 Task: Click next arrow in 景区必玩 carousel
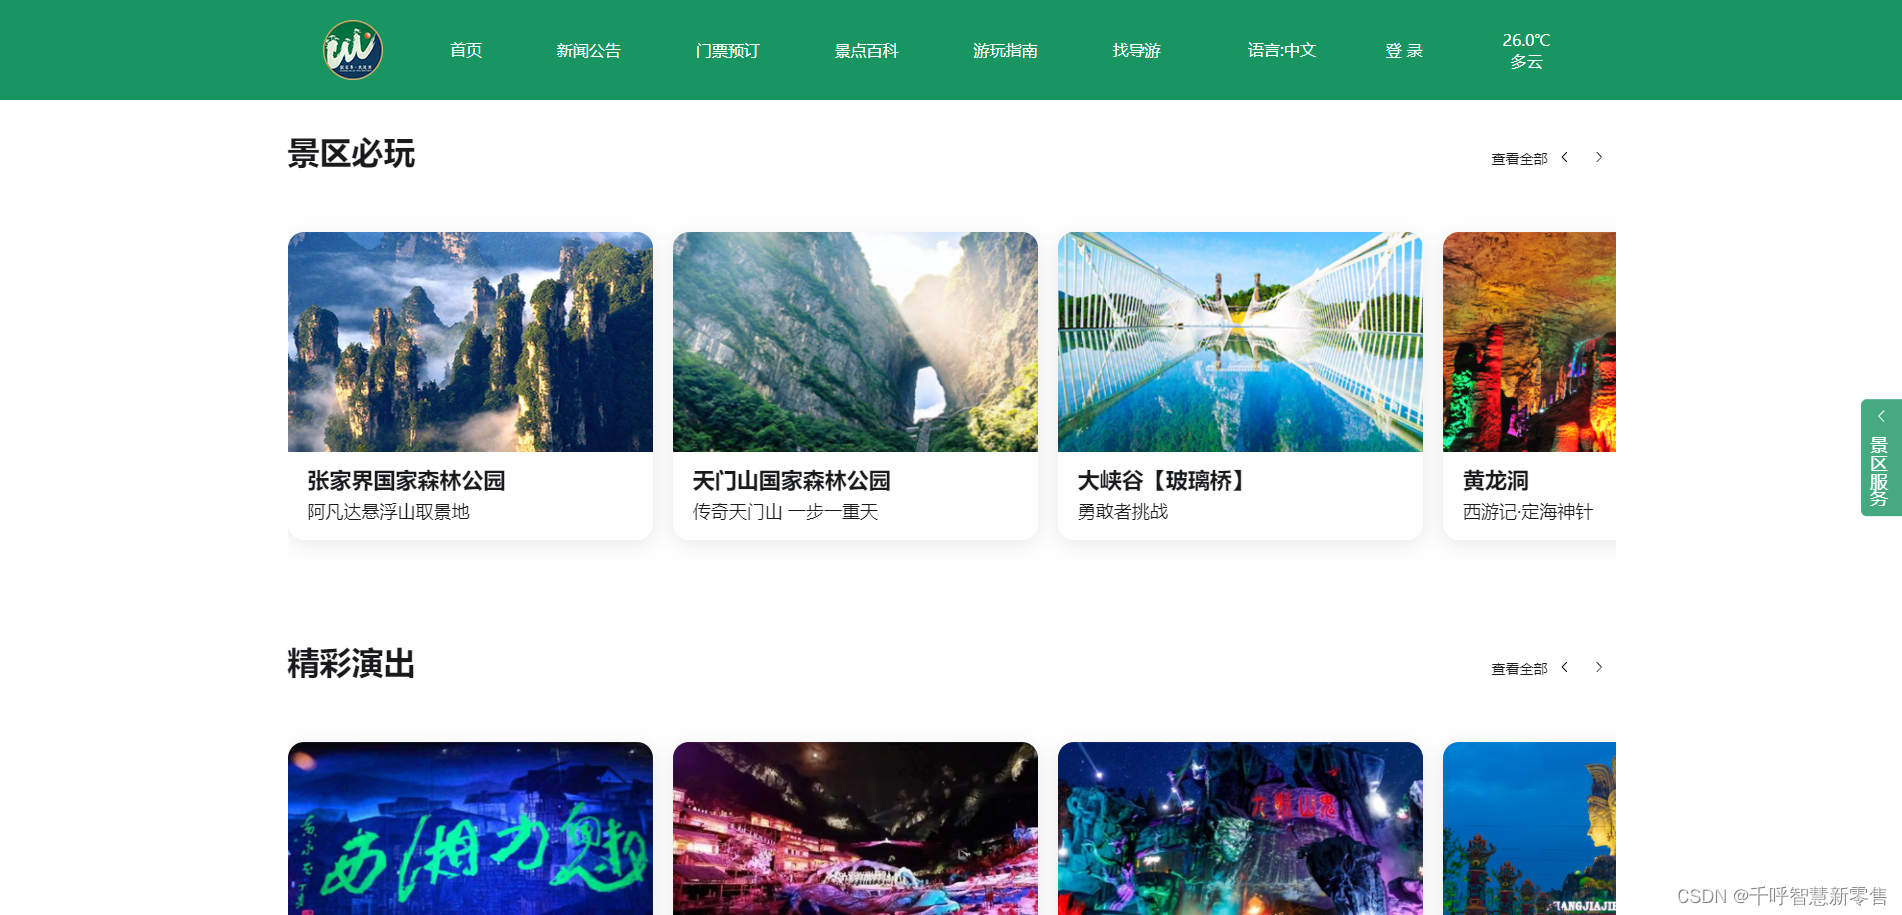[1599, 157]
